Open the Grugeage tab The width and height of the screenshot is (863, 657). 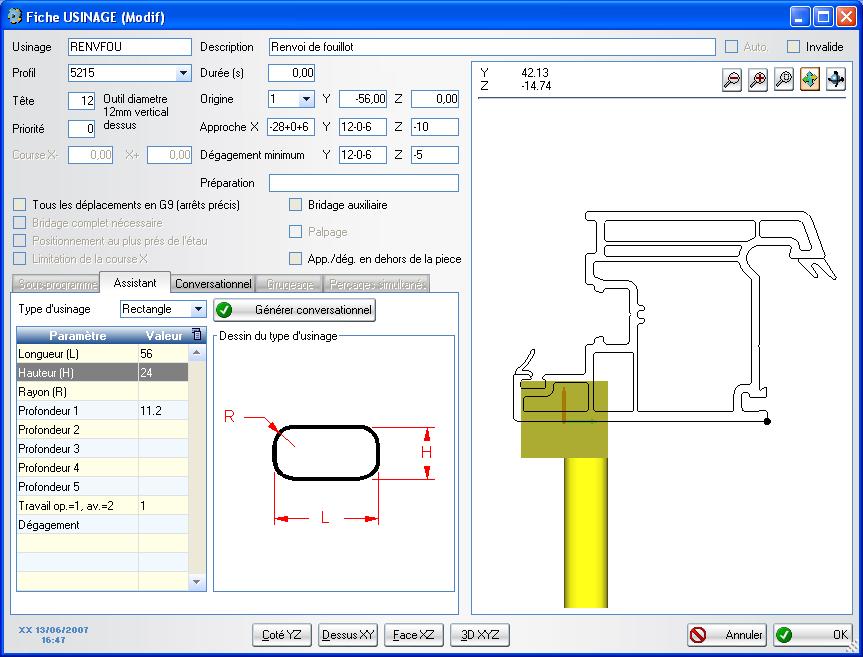[x=290, y=284]
